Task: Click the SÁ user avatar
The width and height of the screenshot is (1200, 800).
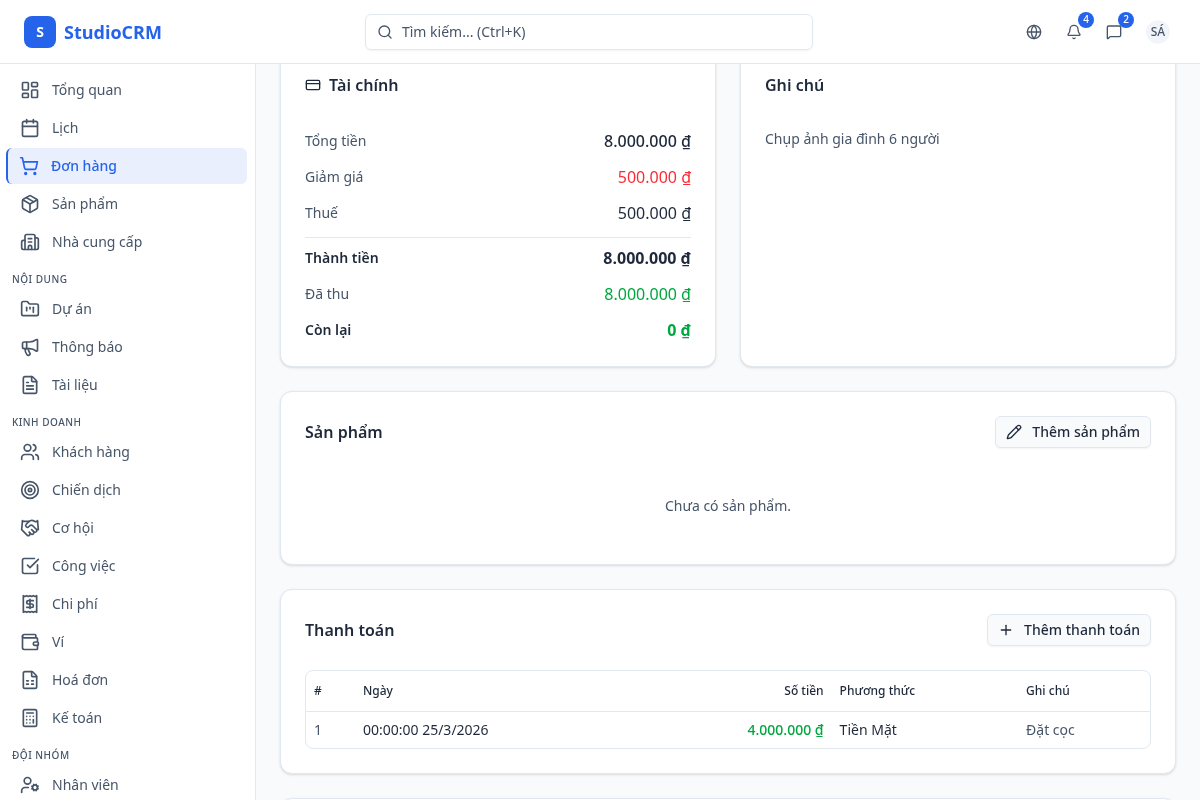Action: (x=1157, y=32)
